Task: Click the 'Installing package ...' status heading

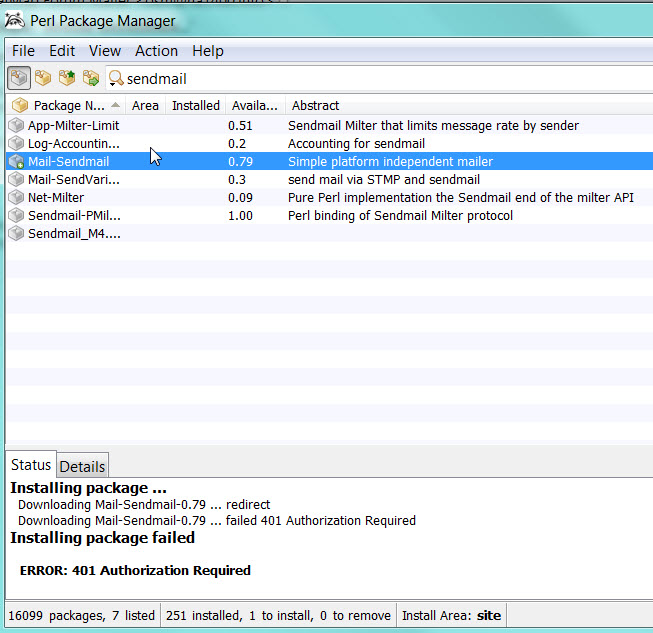Action: click(88, 488)
